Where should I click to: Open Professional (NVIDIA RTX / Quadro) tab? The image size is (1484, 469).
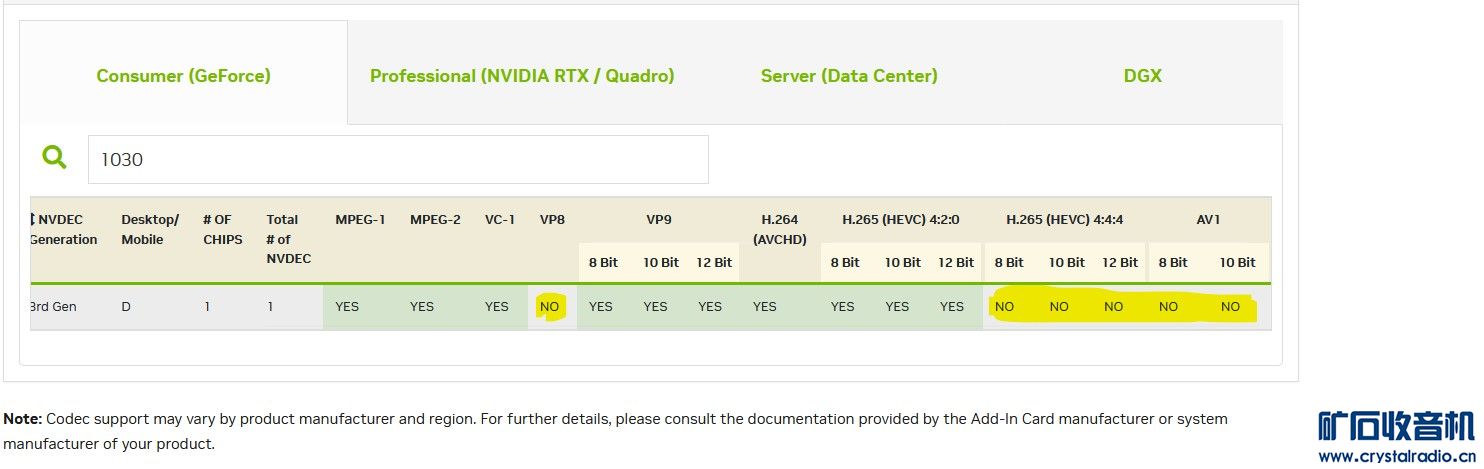pyautogui.click(x=522, y=76)
